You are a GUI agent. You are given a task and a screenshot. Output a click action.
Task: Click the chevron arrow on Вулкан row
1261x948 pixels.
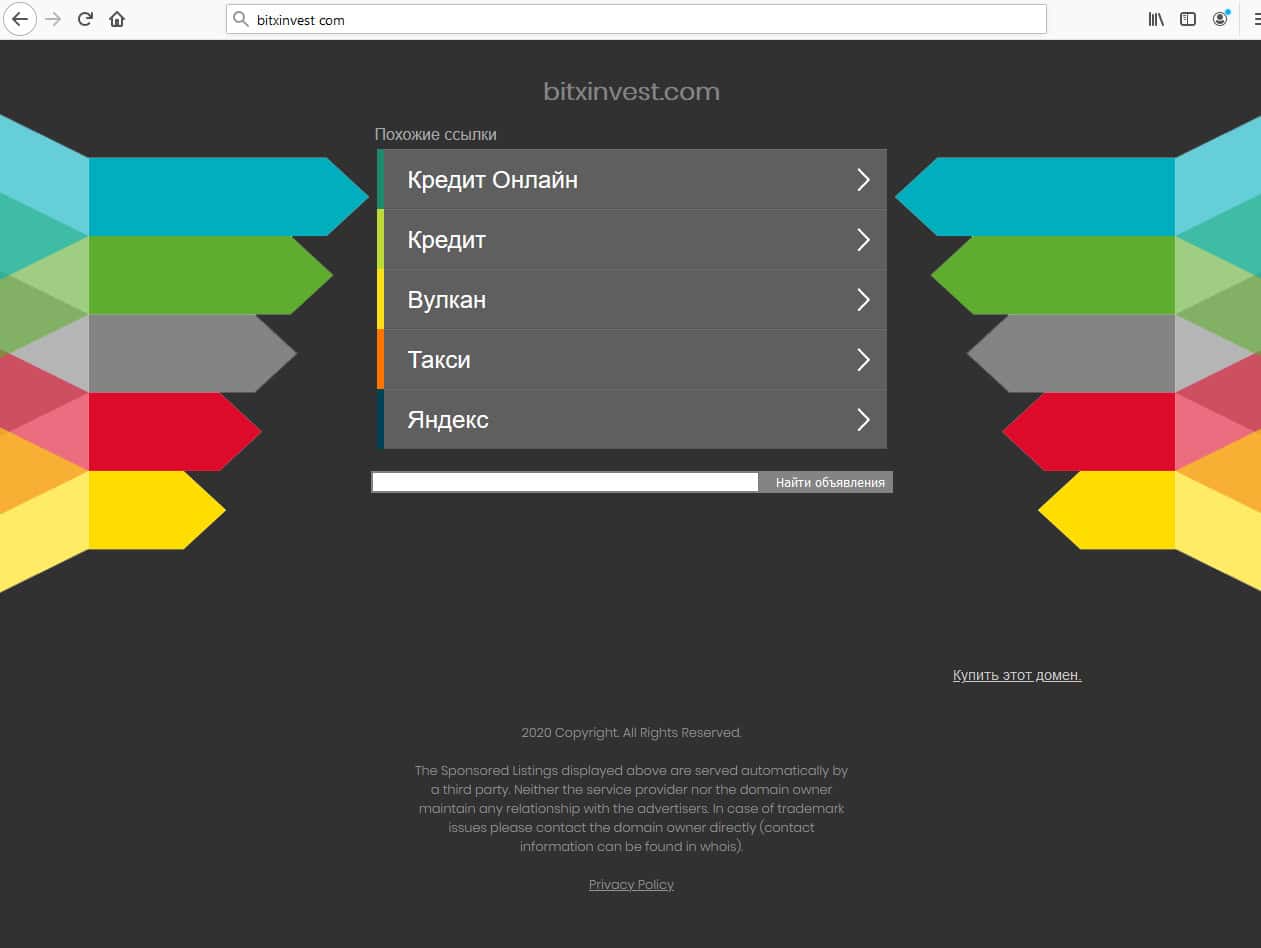tap(863, 299)
